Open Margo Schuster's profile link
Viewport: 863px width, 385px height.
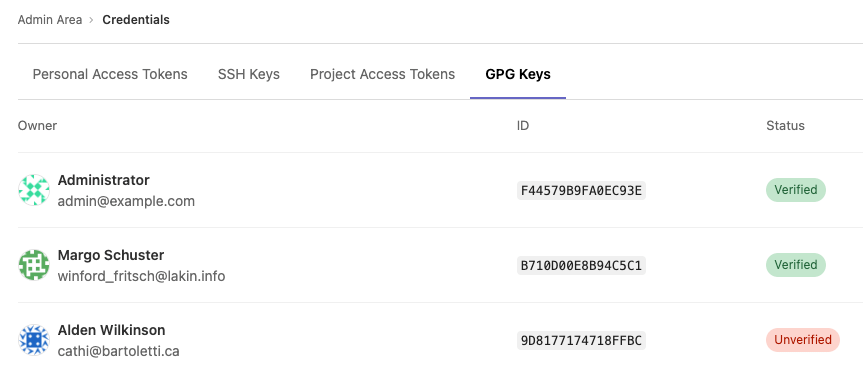pos(111,255)
